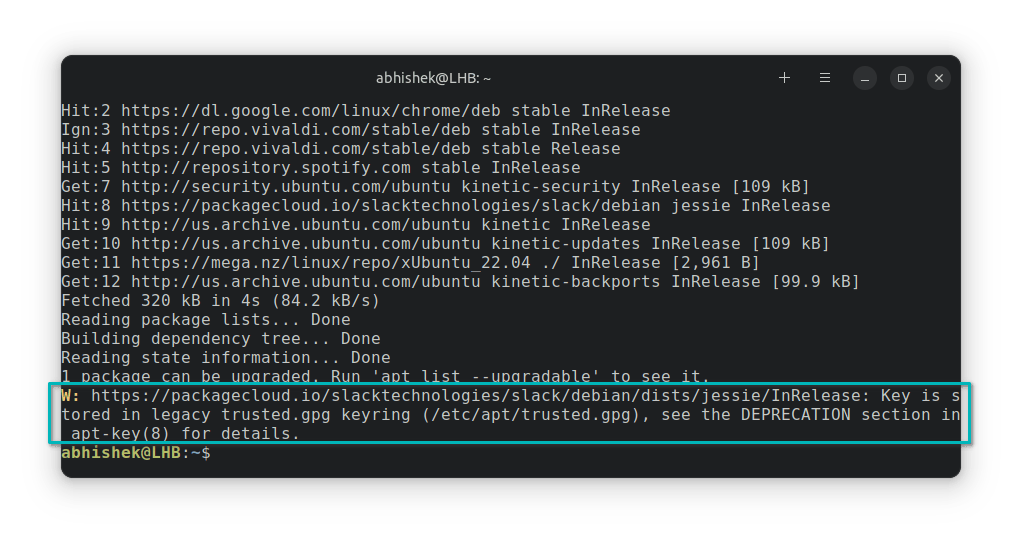This screenshot has height=545, width=1022.
Task: Open the terminal hamburger menu
Action: pos(825,78)
